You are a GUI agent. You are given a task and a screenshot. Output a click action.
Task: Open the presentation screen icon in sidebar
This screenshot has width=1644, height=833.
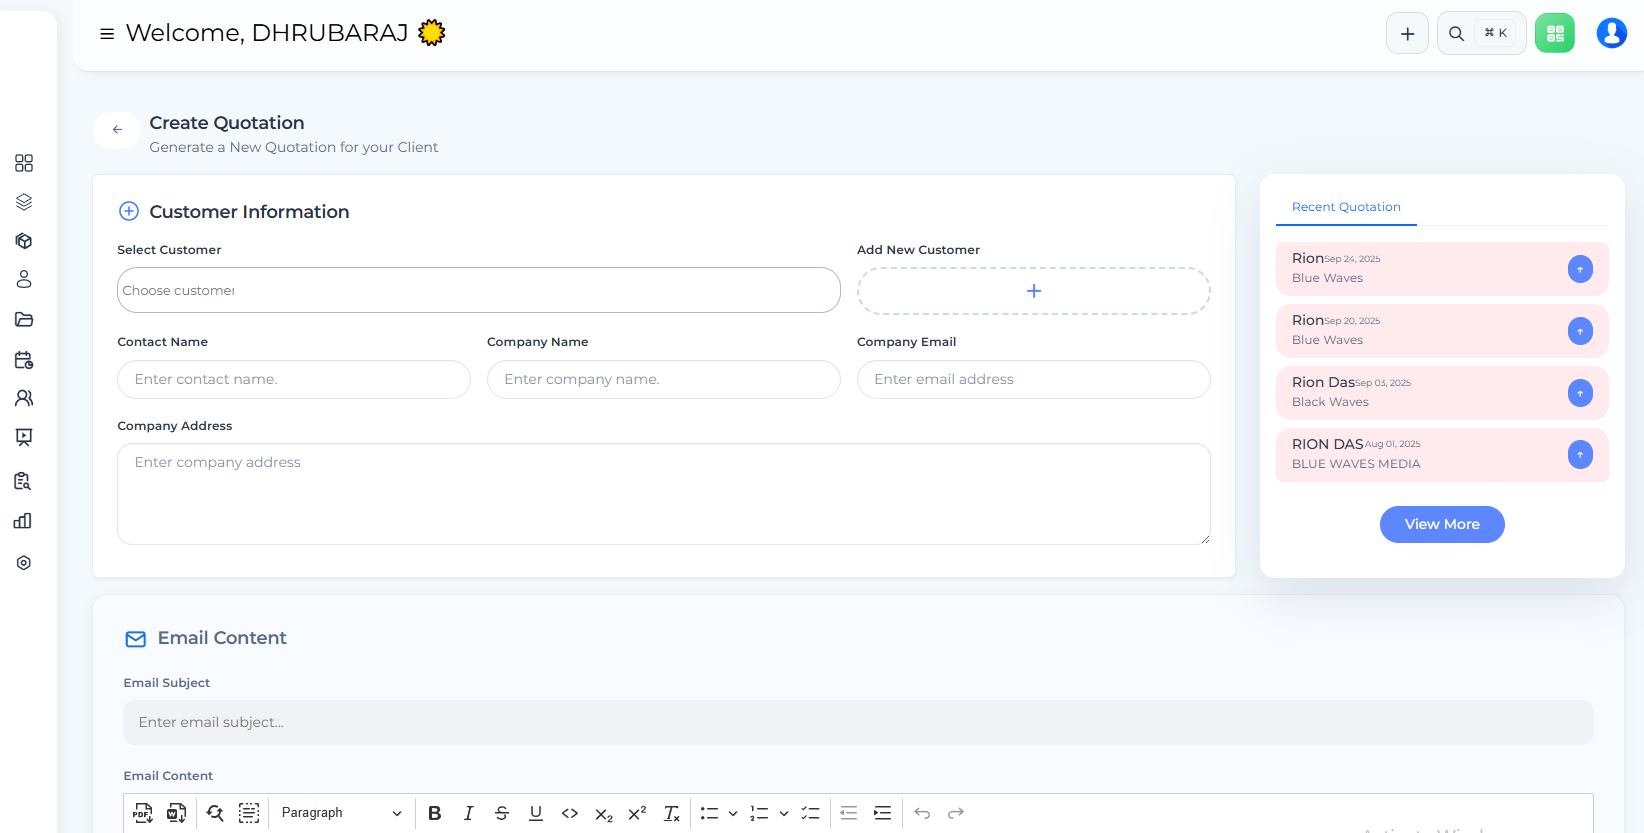point(24,437)
